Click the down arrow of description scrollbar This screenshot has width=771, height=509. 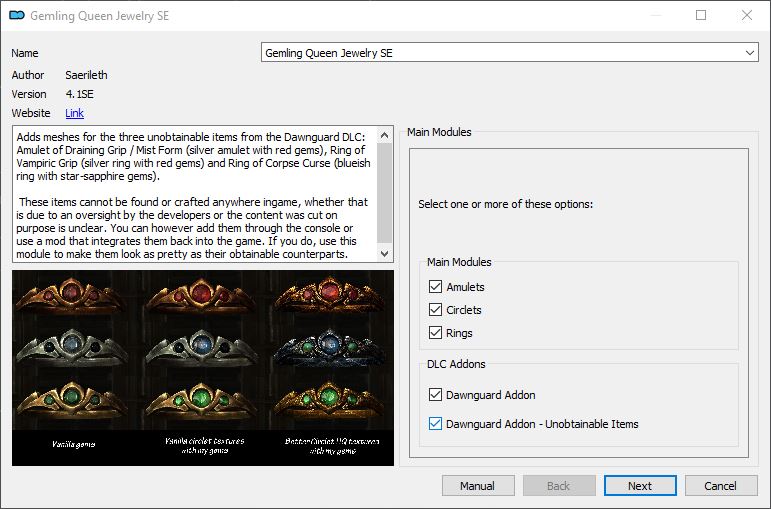click(385, 254)
